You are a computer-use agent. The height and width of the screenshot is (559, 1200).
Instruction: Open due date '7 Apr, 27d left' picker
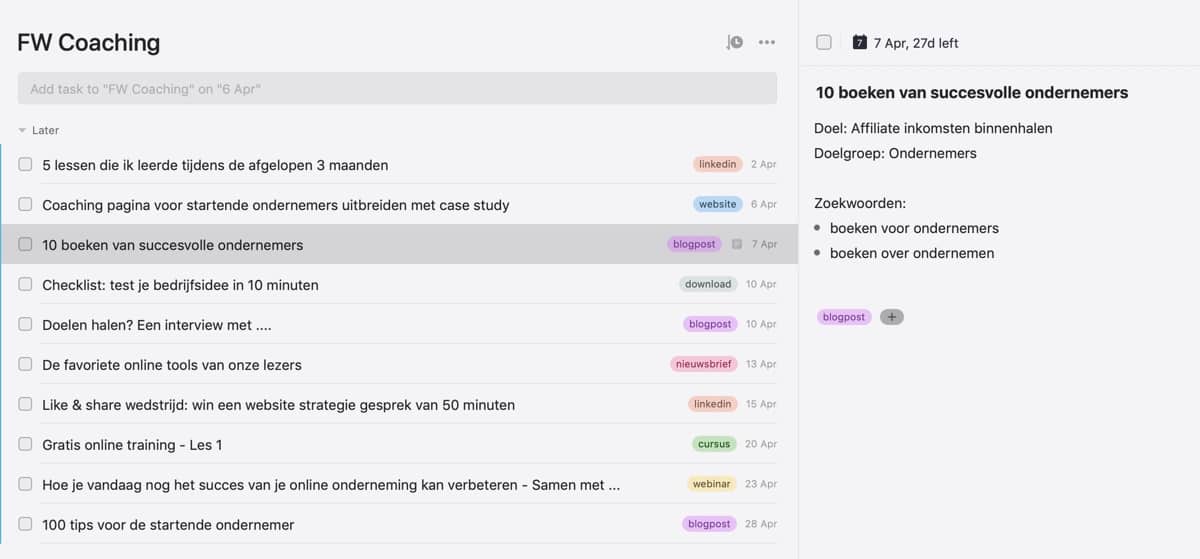(x=915, y=43)
